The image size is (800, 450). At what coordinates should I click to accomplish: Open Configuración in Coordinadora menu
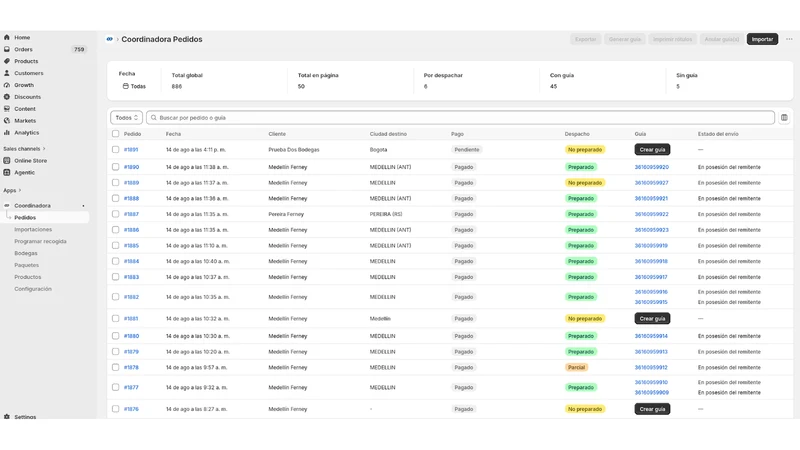coord(33,289)
